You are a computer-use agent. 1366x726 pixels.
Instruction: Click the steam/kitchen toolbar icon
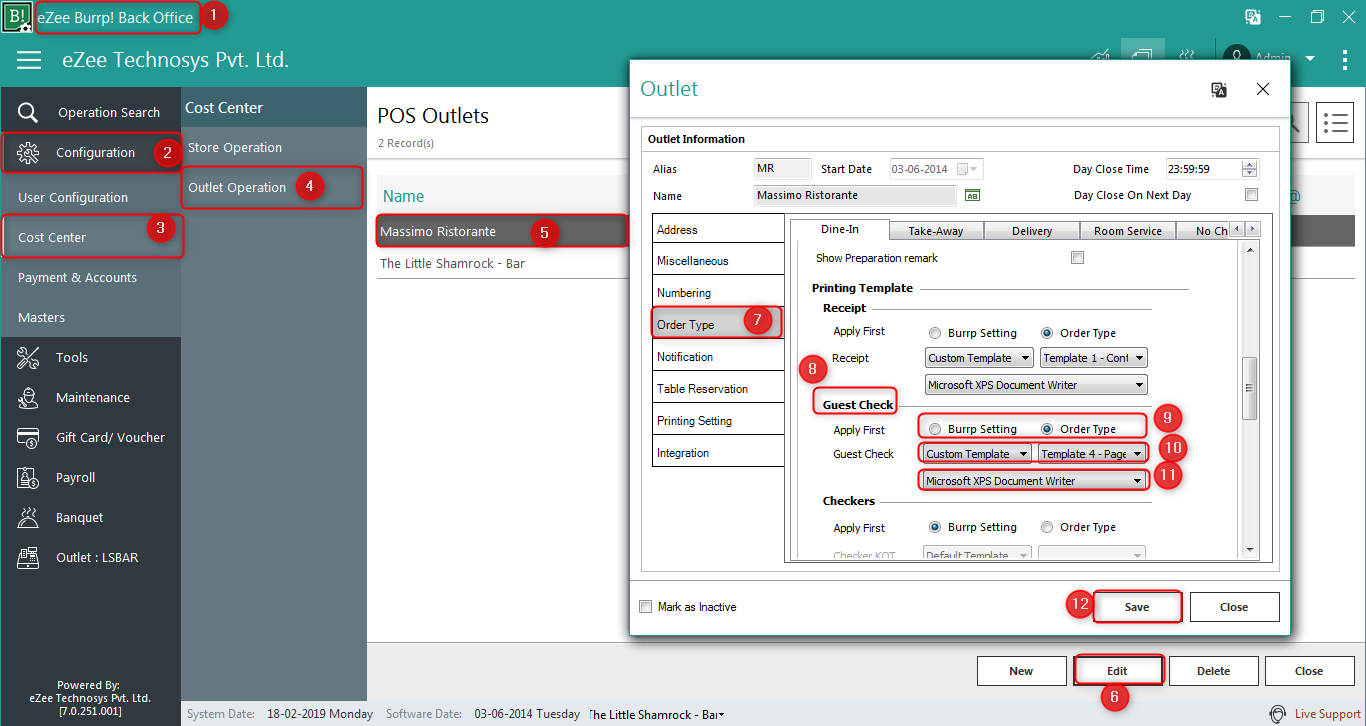point(1187,56)
